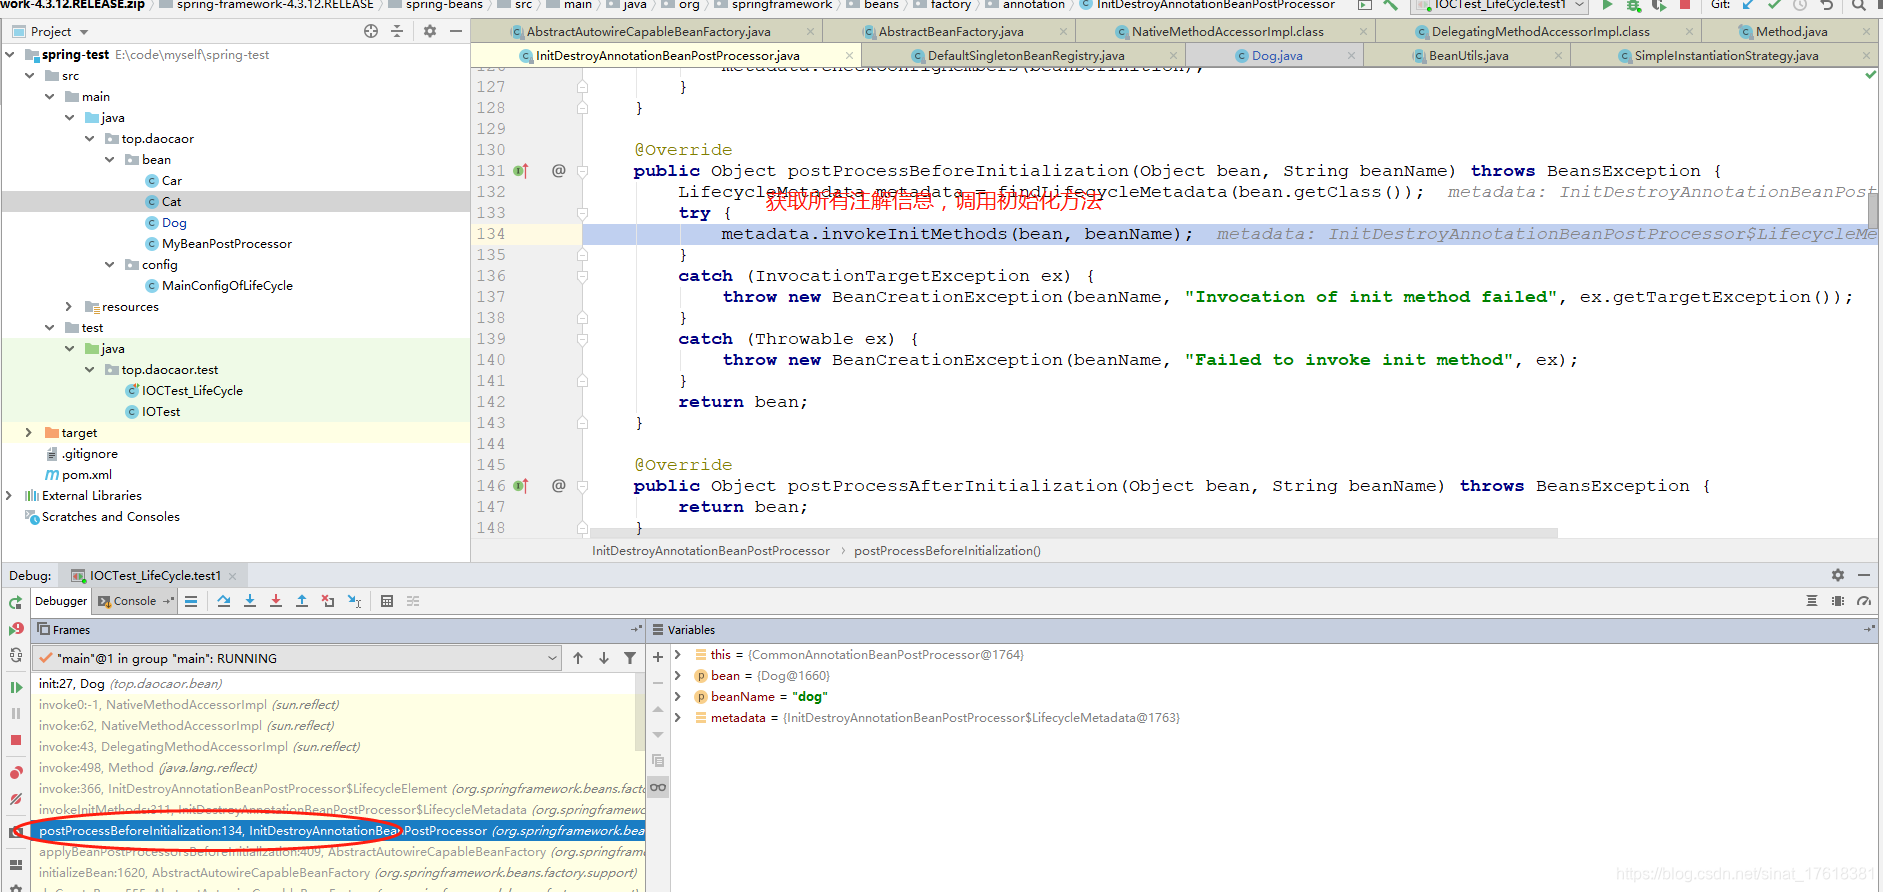Image resolution: width=1883 pixels, height=892 pixels.
Task: Click Step Out icon
Action: click(302, 601)
